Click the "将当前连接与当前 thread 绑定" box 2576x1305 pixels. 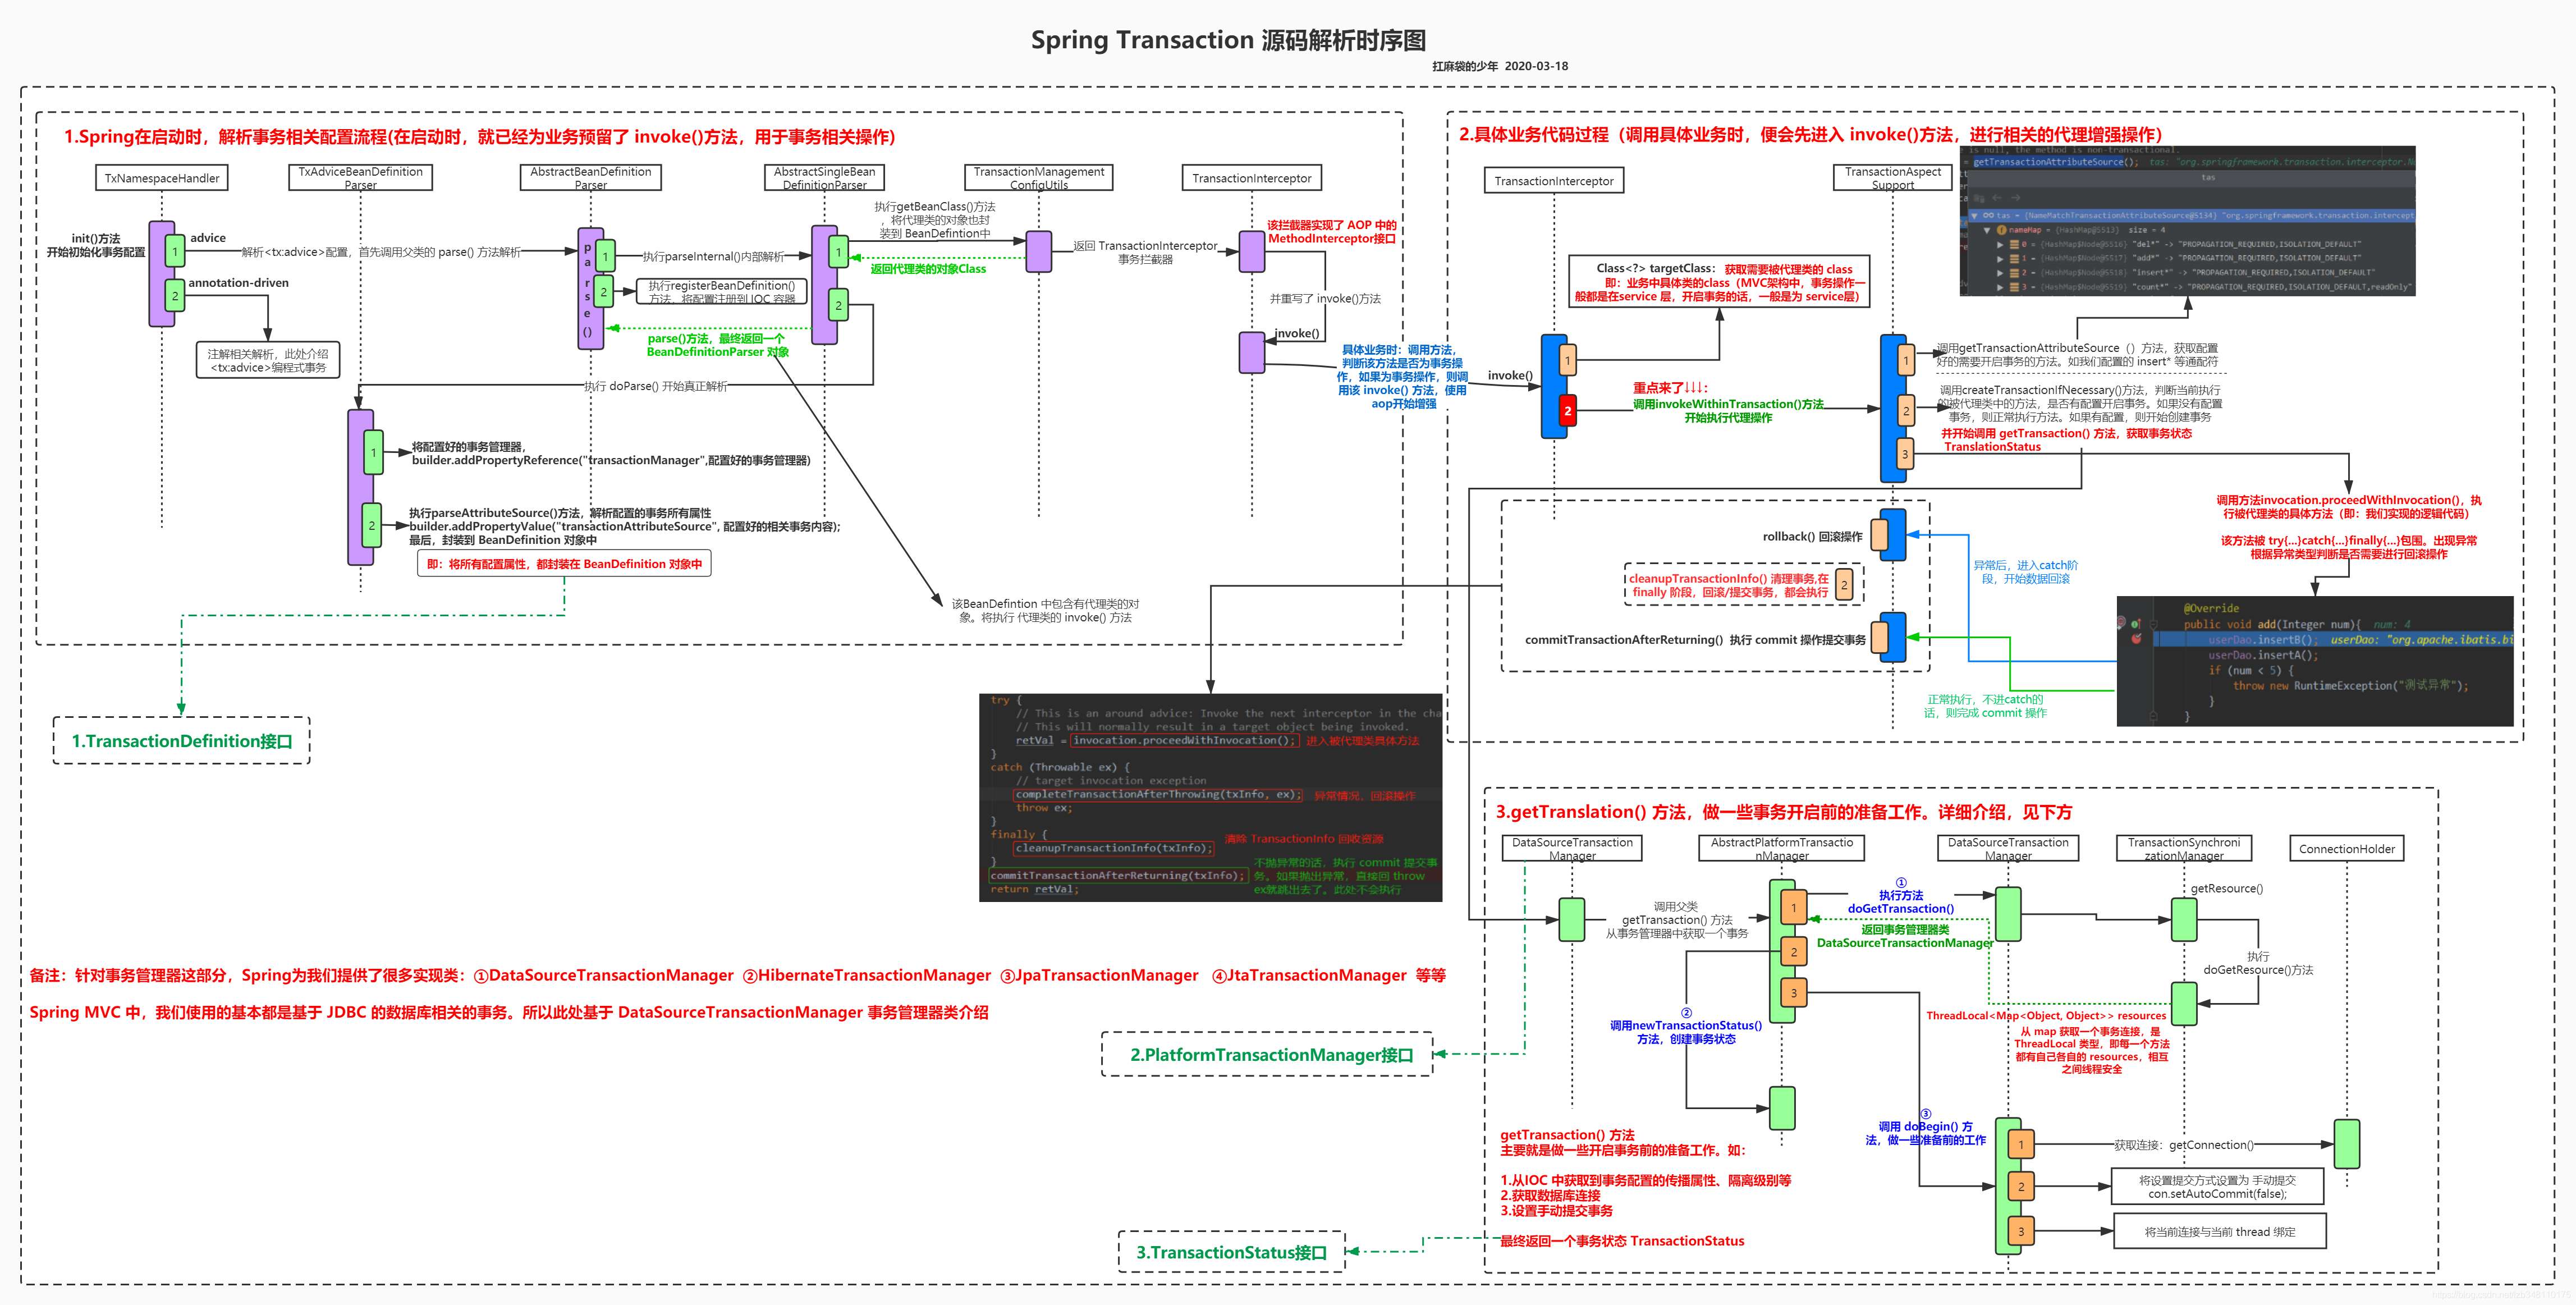pos(2220,1231)
